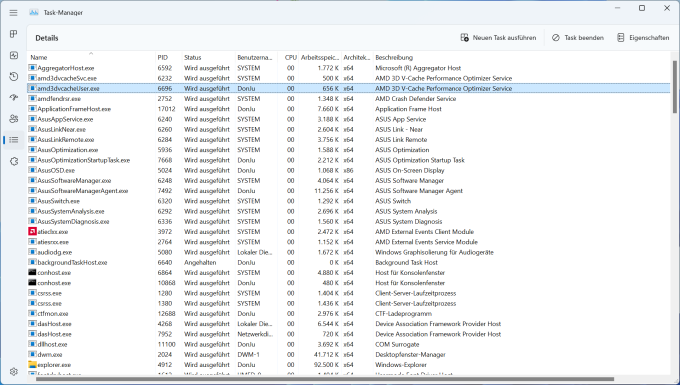This screenshot has width=680, height=385.
Task: Sort by the Benutzername column header
Action: (x=256, y=57)
